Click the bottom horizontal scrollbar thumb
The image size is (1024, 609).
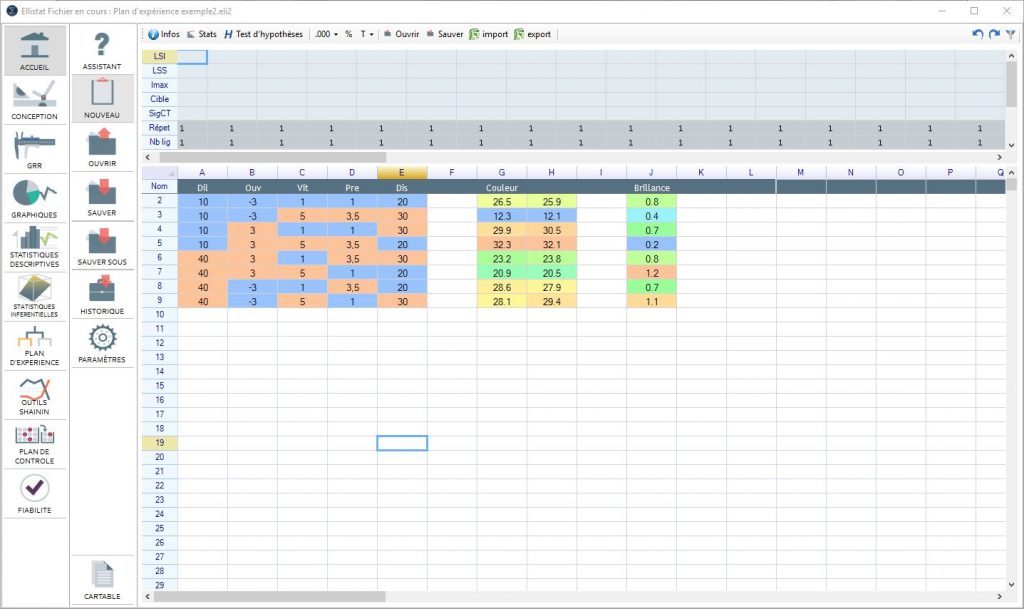tap(270, 597)
